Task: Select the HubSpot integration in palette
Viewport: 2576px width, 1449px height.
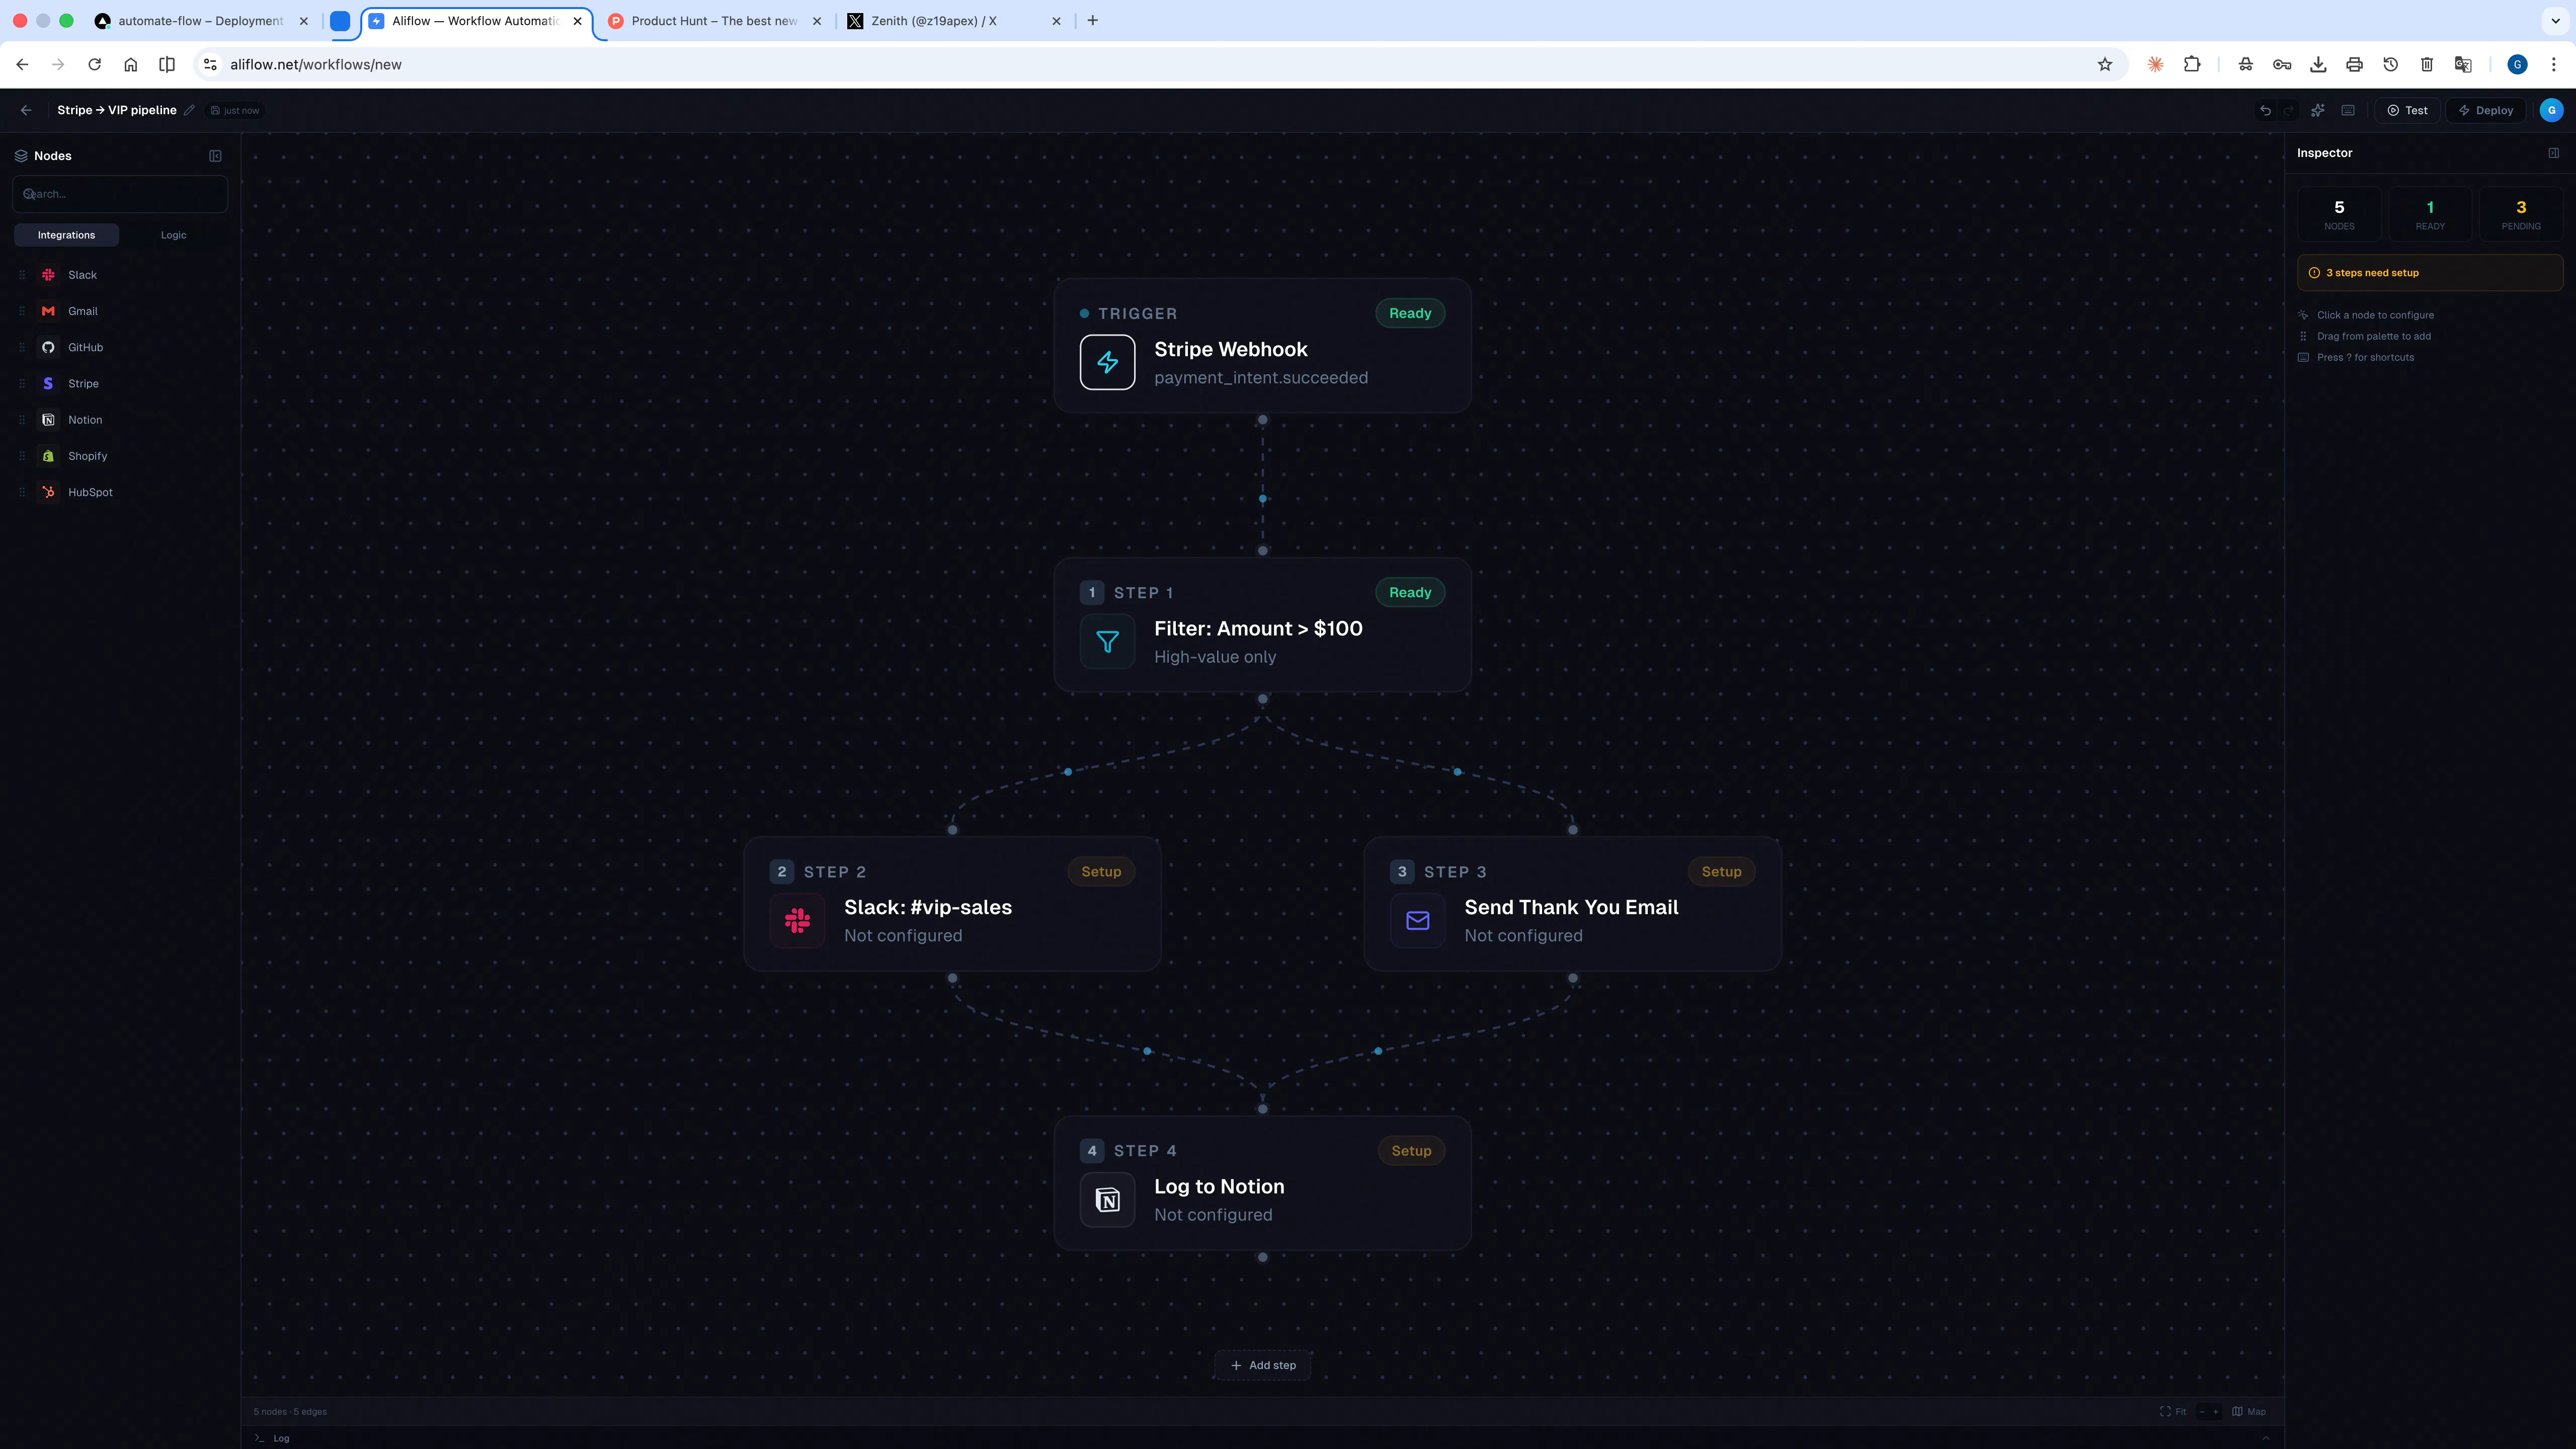Action: click(120, 492)
